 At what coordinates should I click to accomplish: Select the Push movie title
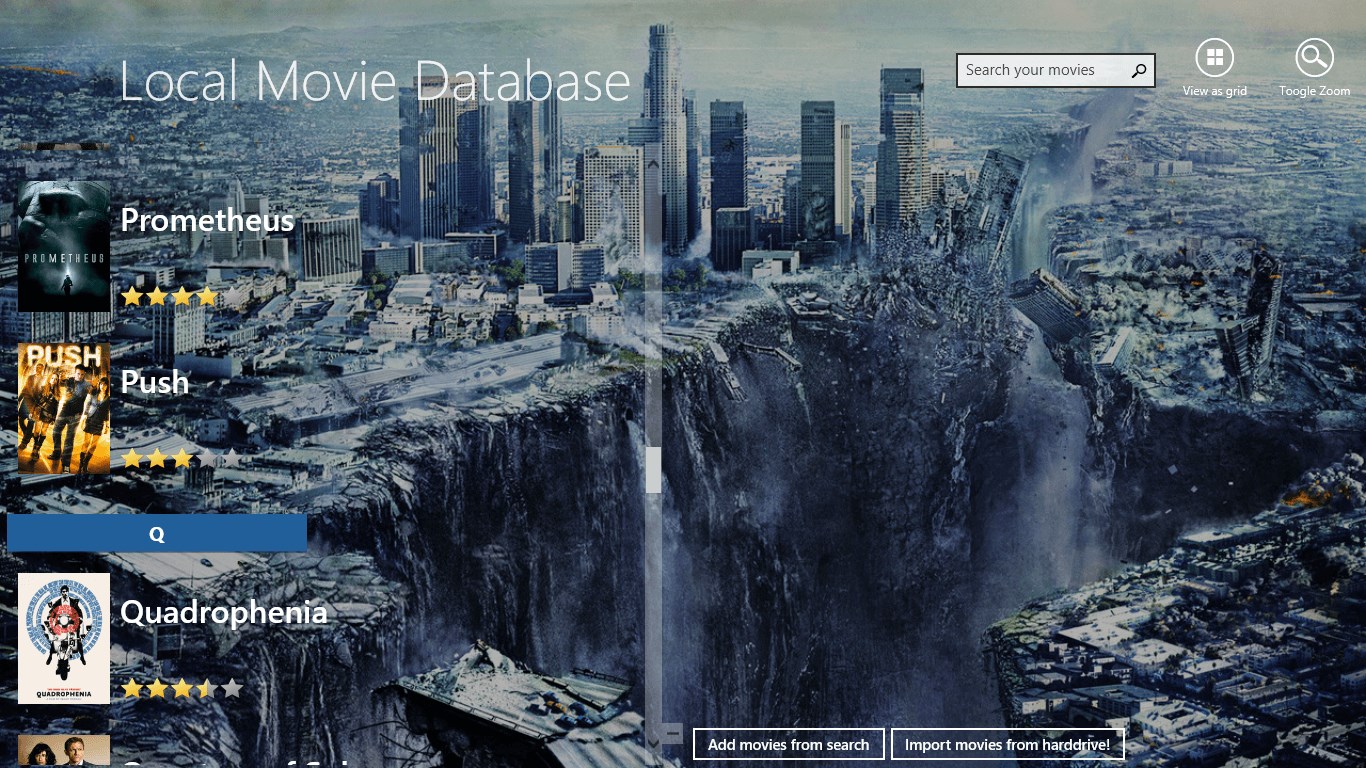tap(154, 382)
